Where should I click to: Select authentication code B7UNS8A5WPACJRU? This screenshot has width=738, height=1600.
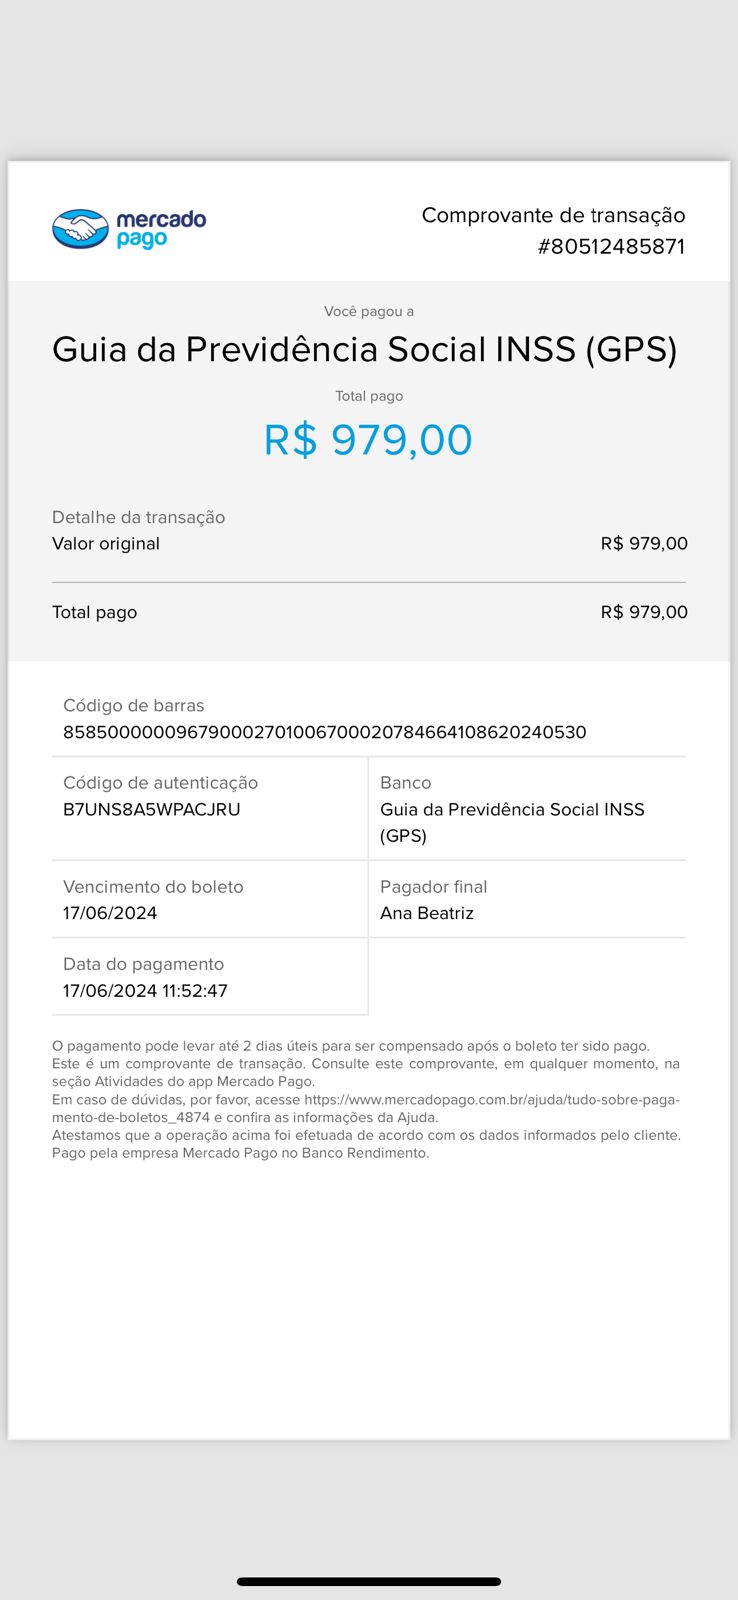coord(151,809)
